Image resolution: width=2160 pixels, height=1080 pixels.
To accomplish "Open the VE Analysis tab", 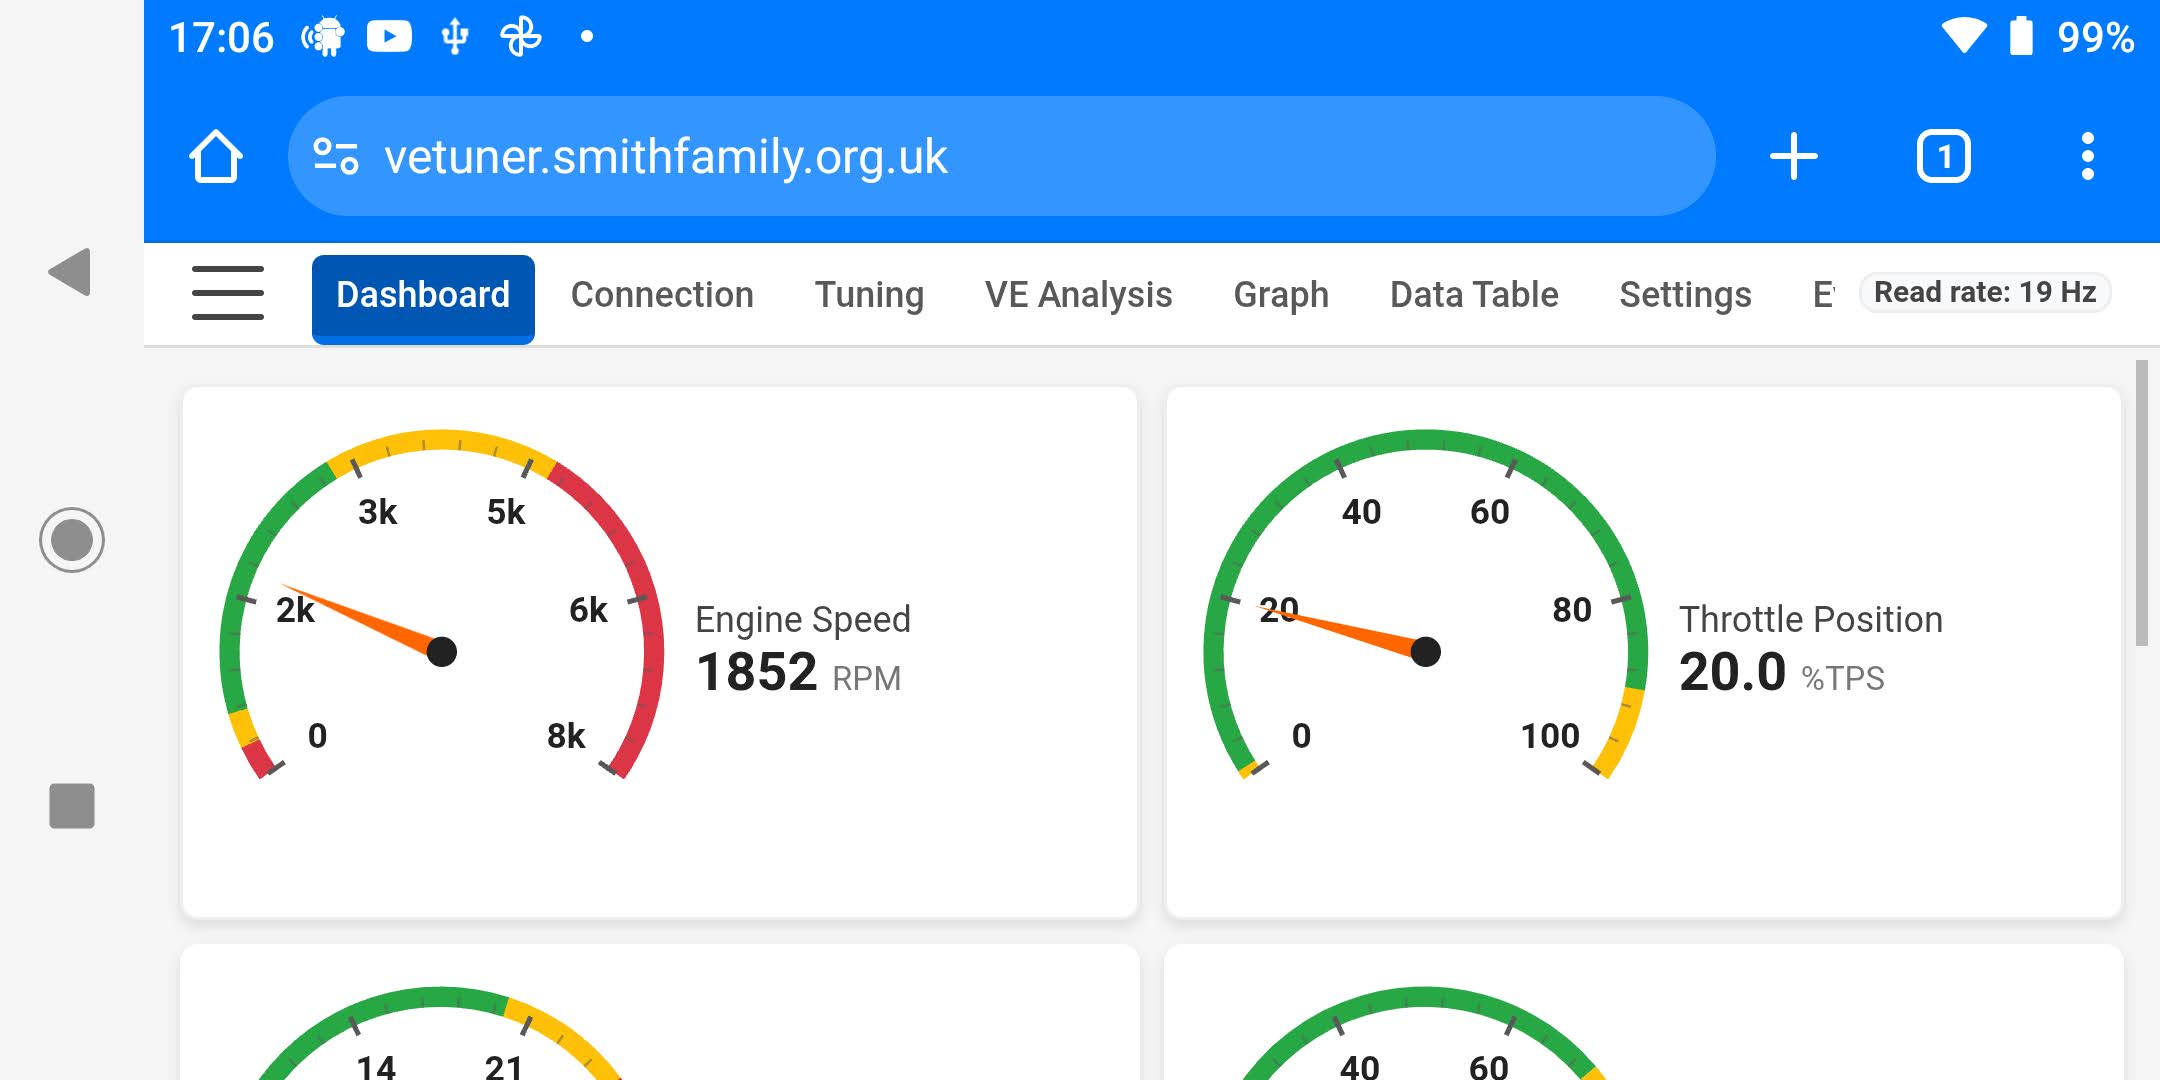I will tap(1078, 295).
